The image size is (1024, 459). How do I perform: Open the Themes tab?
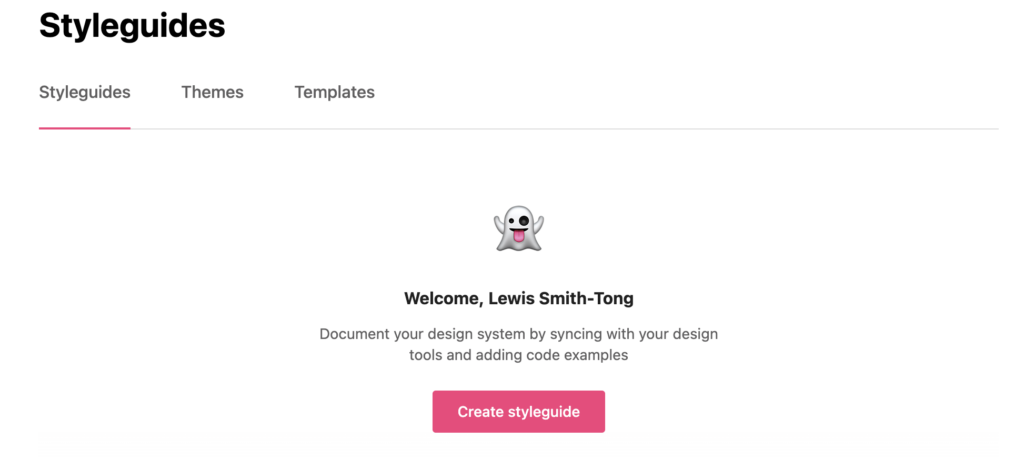point(212,92)
